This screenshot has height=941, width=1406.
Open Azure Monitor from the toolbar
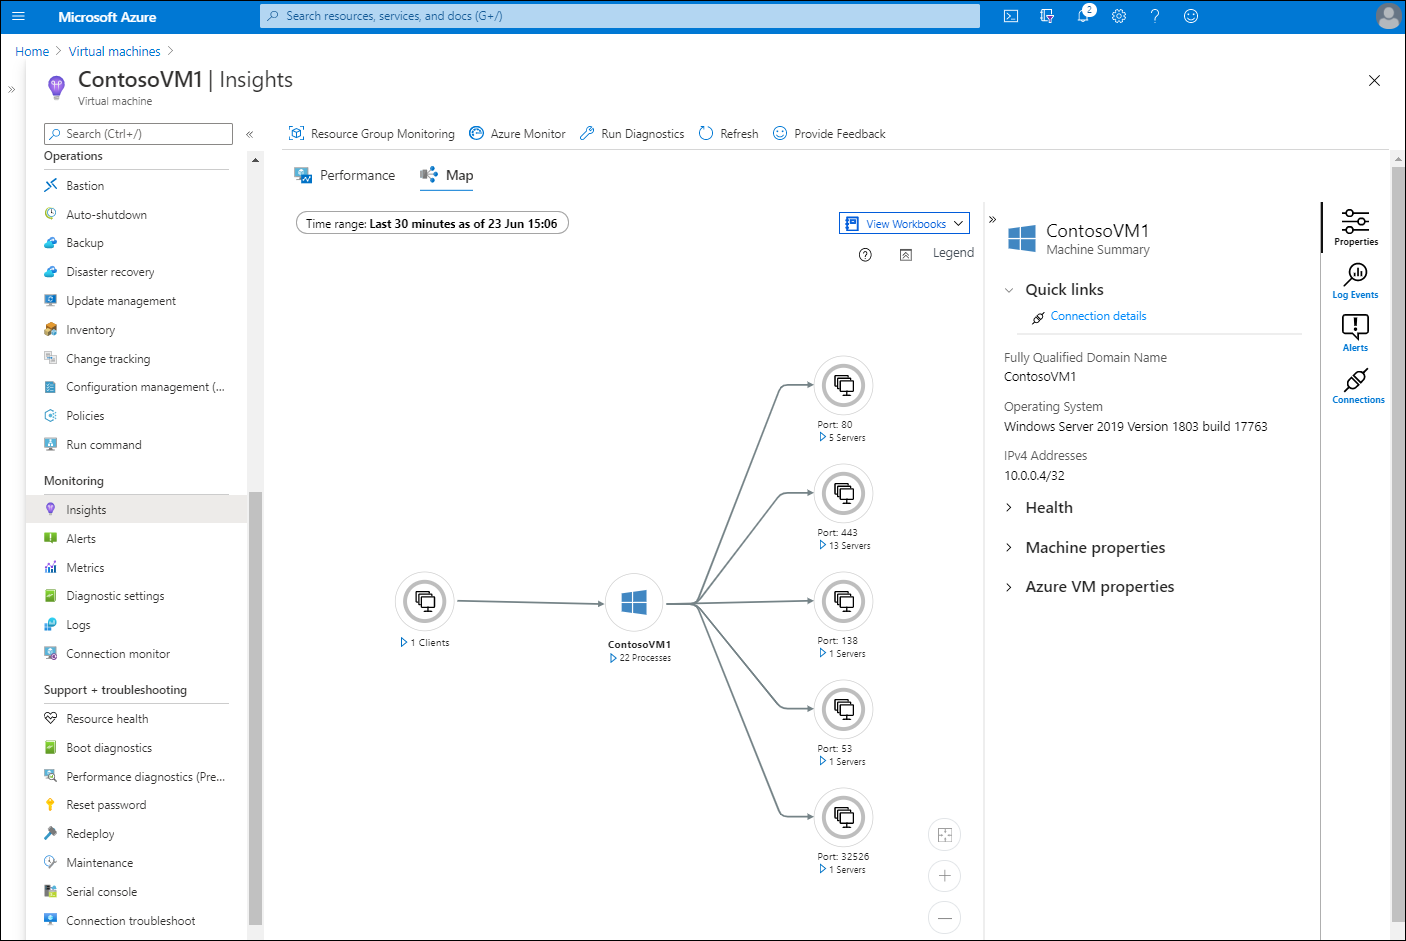[x=517, y=134]
